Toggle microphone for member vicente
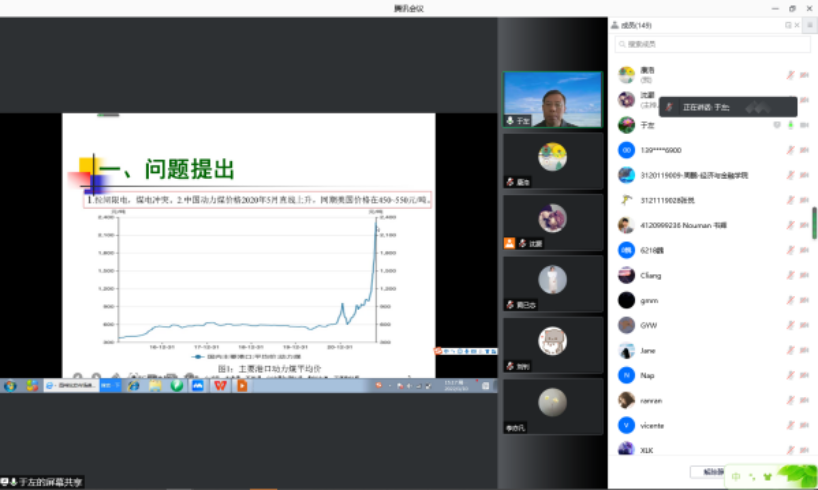Viewport: 818px width, 490px height. pyautogui.click(x=790, y=425)
